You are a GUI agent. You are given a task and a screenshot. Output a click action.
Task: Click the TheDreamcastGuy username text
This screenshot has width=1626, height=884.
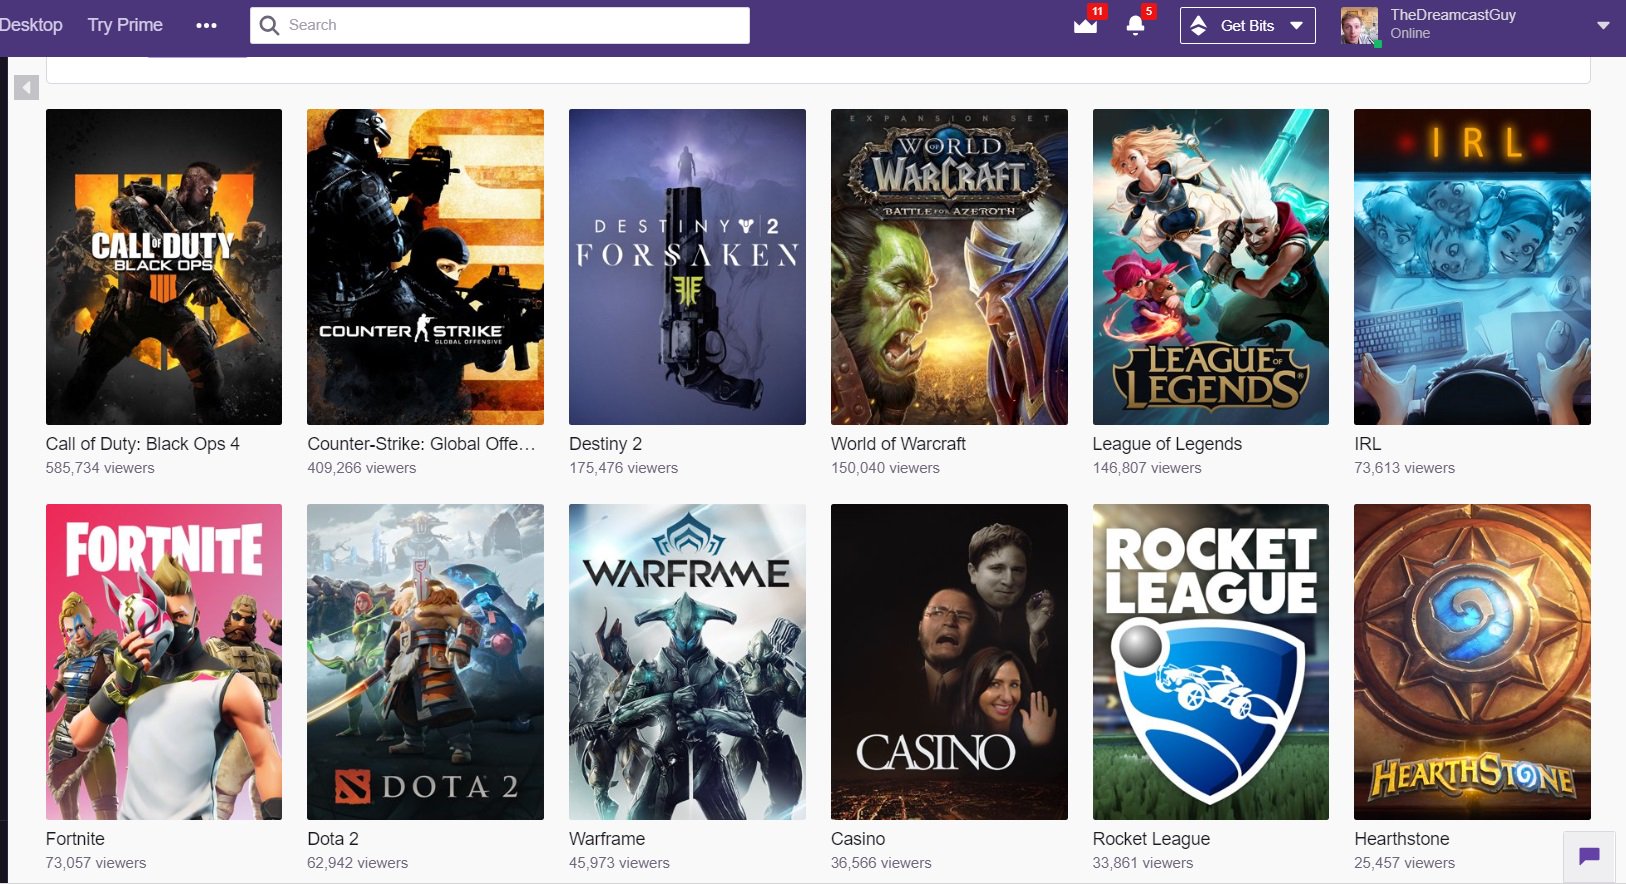[x=1453, y=15]
